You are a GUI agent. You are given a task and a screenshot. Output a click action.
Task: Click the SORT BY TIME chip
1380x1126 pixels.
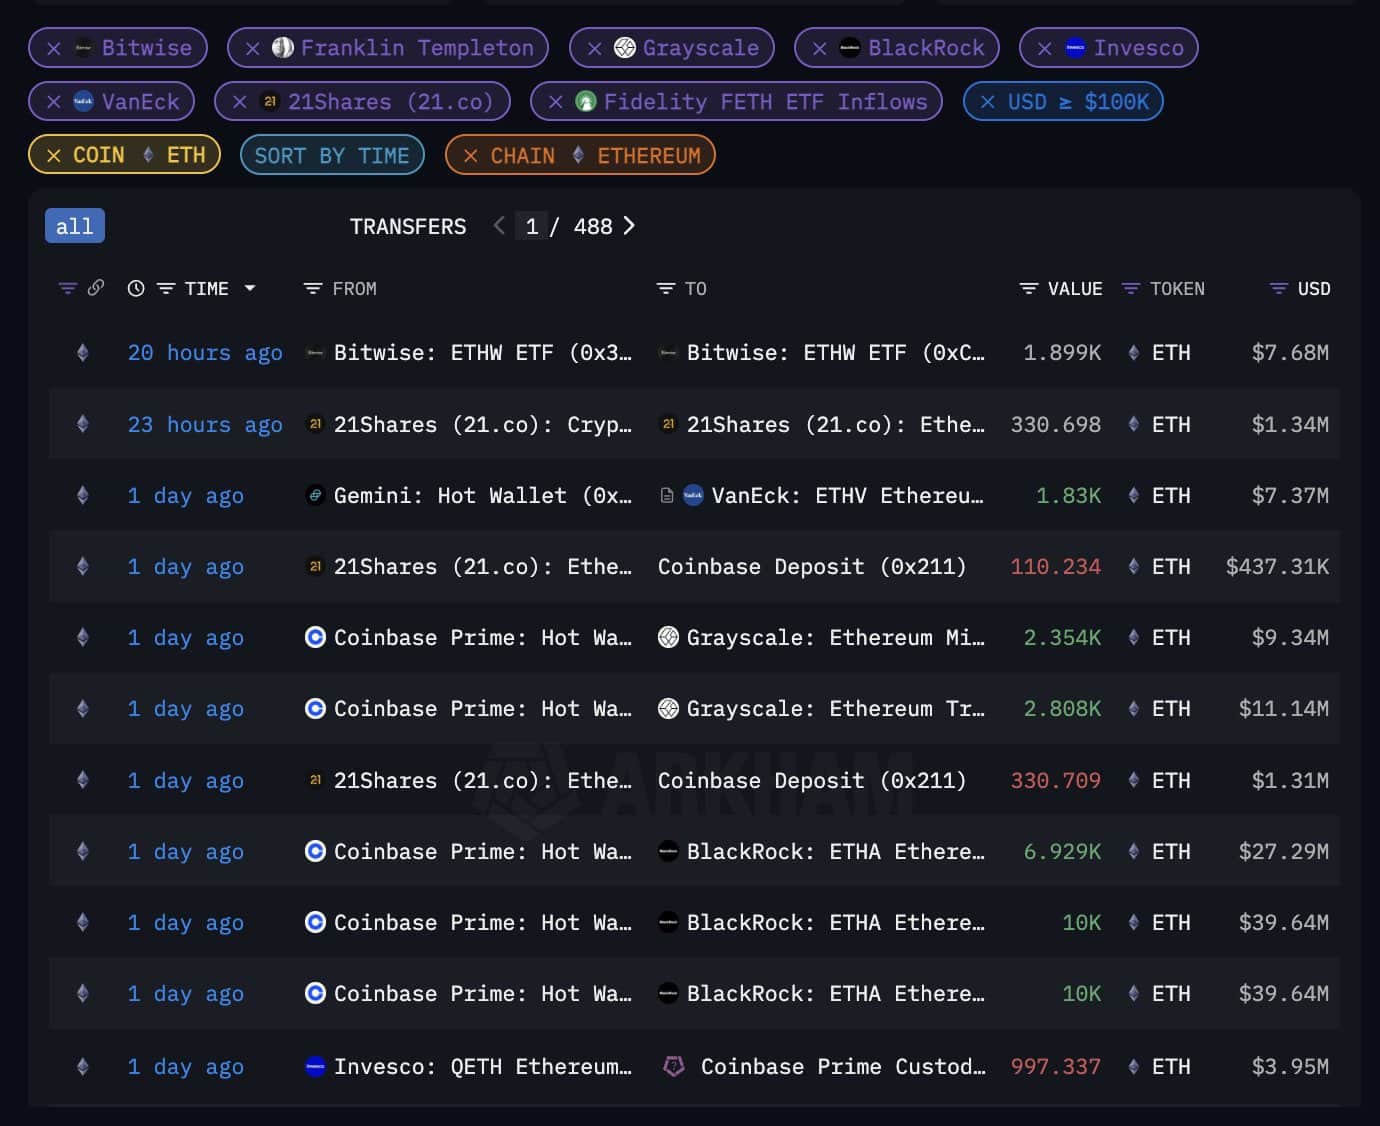[x=332, y=156]
